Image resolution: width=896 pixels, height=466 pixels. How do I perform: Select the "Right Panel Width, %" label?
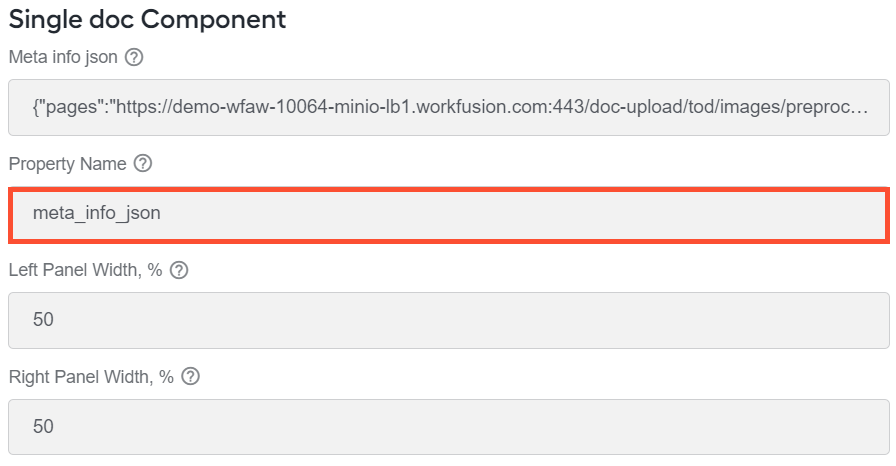click(91, 377)
